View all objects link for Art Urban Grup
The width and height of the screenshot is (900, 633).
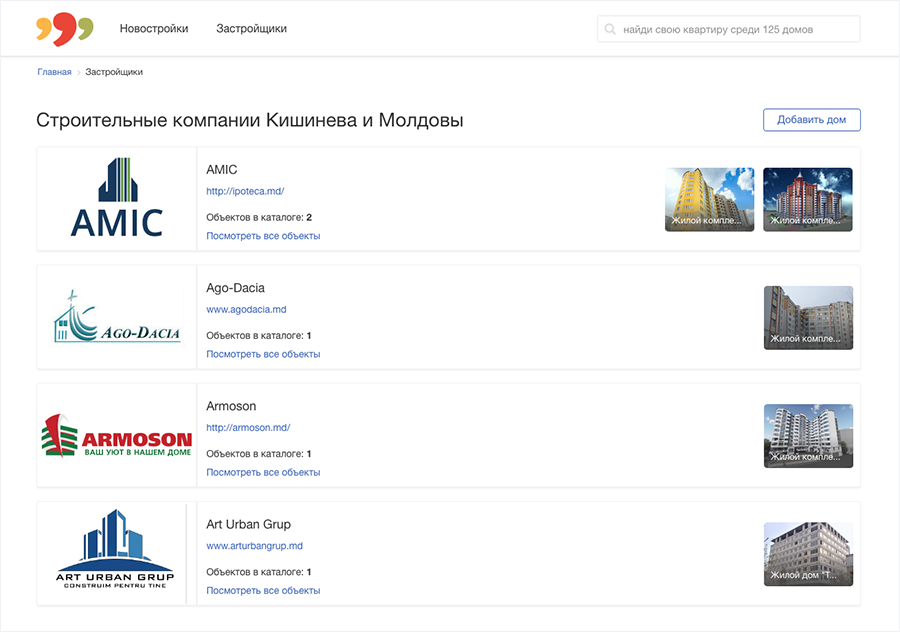[263, 591]
